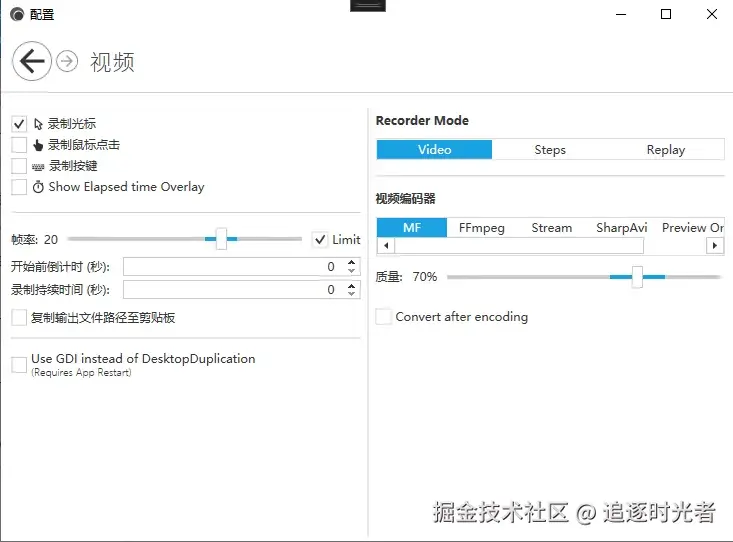
Task: Increase the 开始前倒计时 value with up arrow
Action: [352, 262]
